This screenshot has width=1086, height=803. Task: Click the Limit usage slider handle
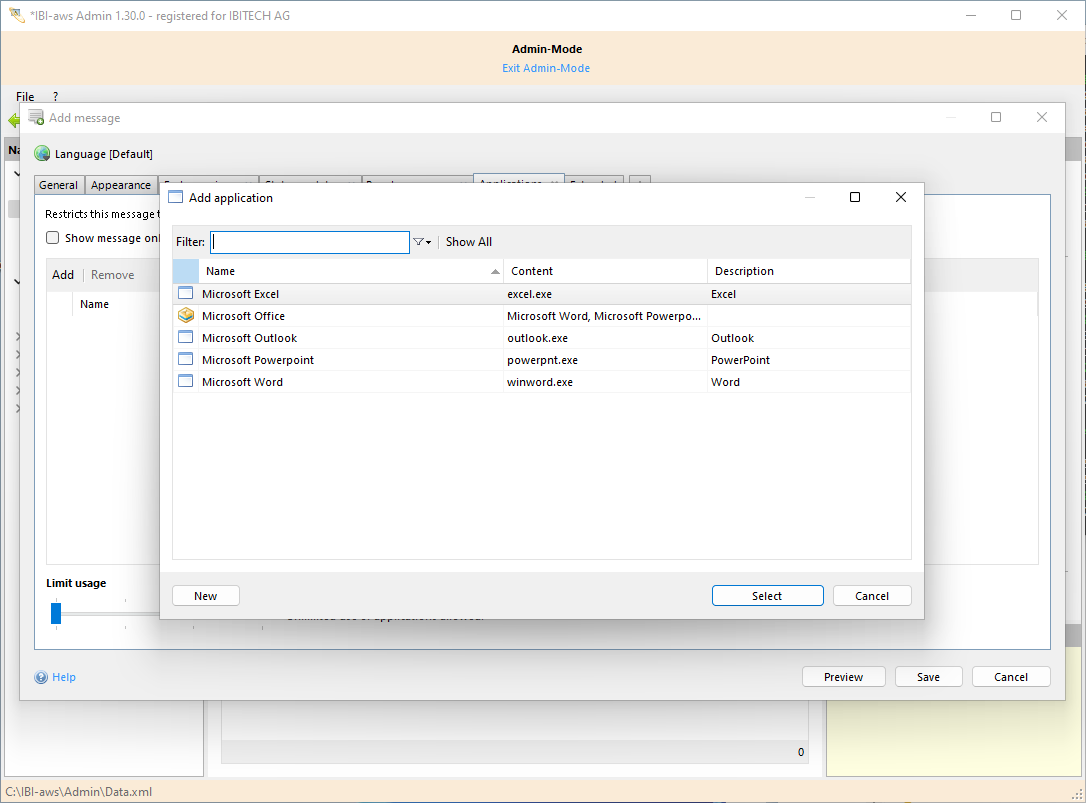56,612
